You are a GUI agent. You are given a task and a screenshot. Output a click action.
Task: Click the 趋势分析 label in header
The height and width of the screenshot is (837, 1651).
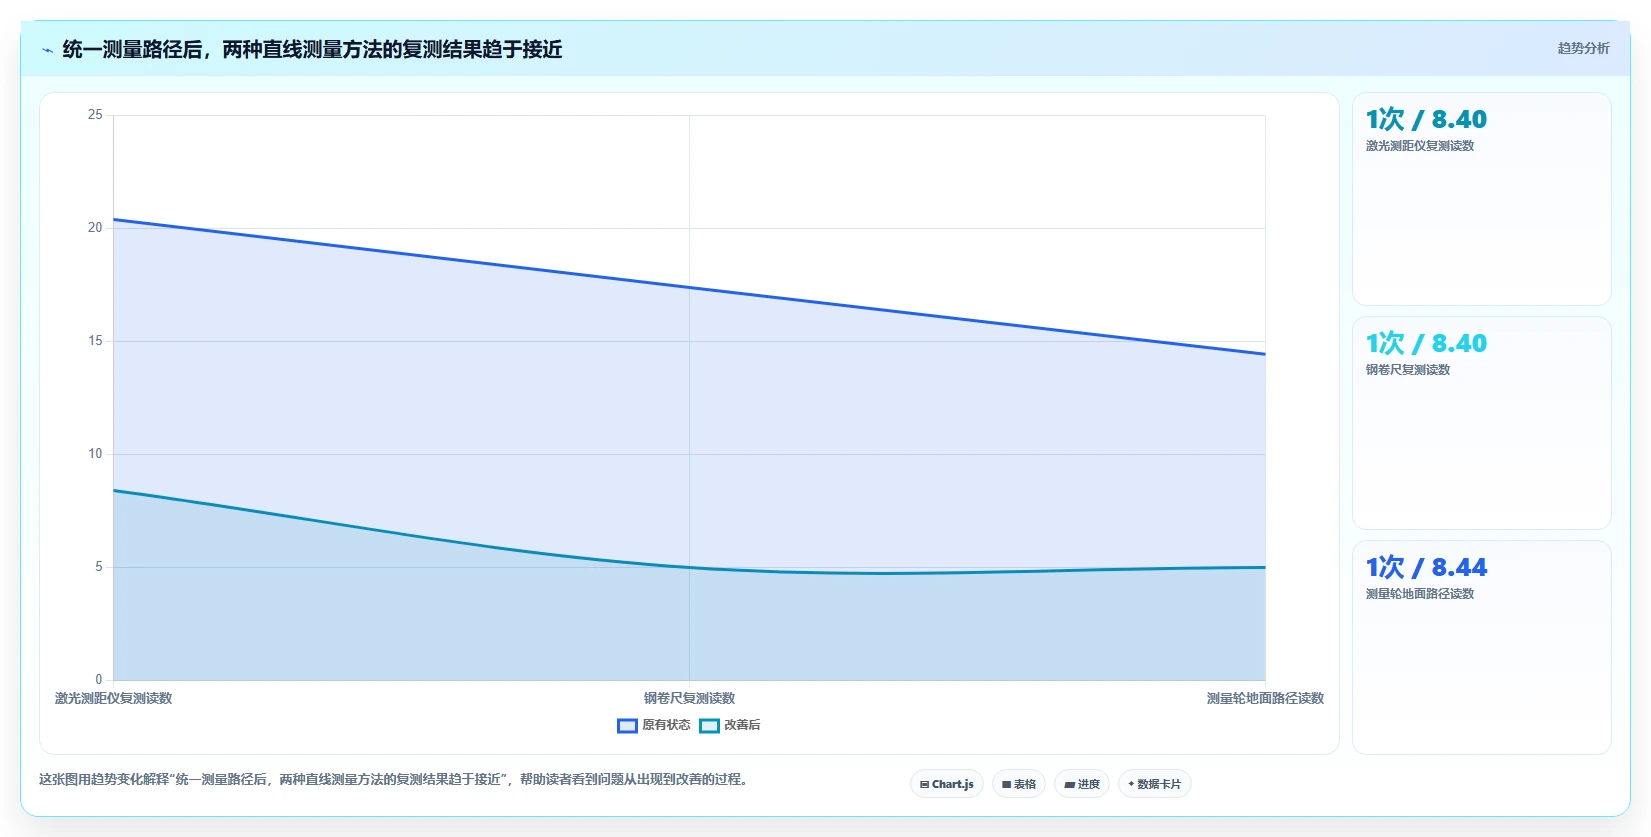pos(1584,48)
